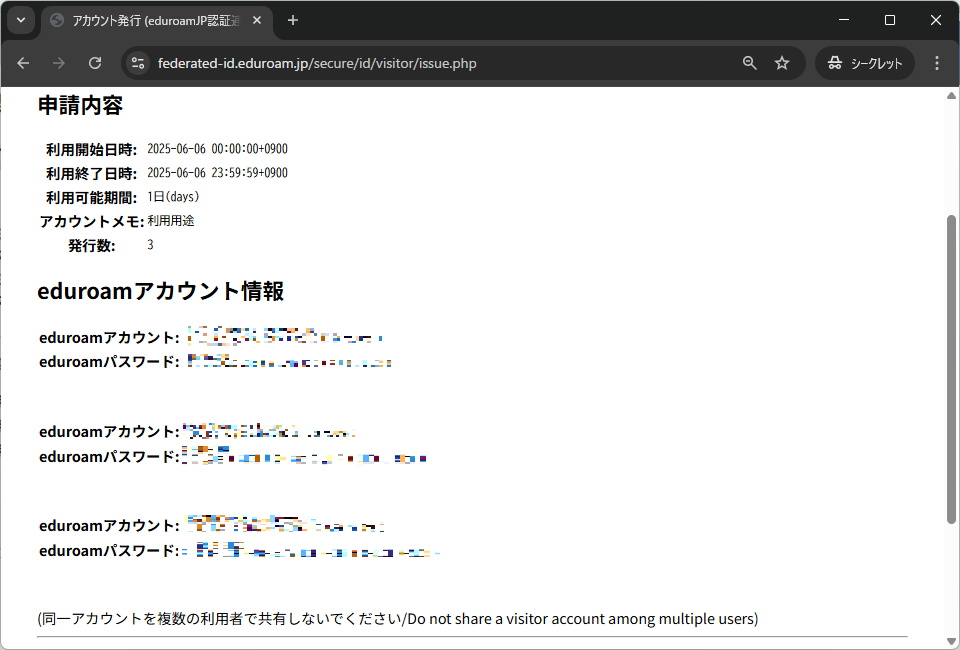Go back to the previous page
Screen dimensions: 960x650
tap(23, 63)
